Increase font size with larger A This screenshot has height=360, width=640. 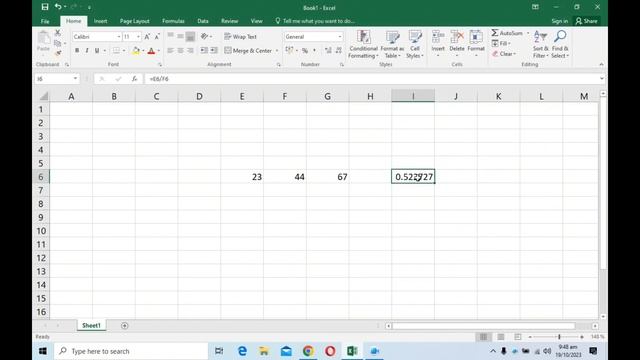147,37
